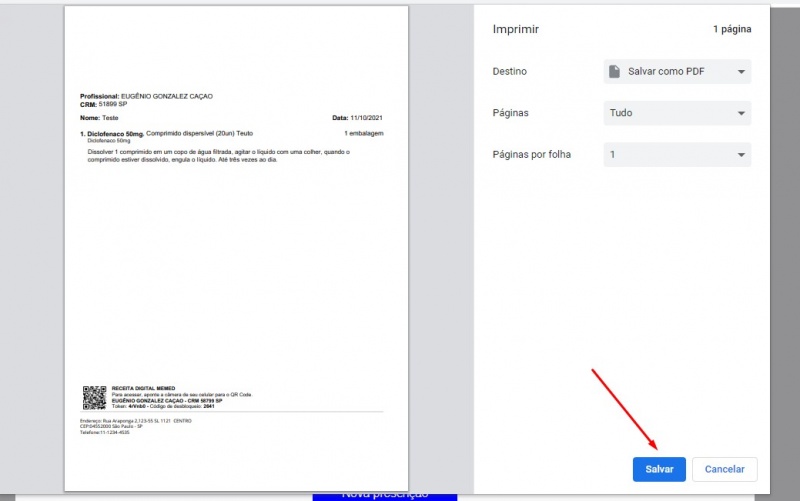Click the Nova prescrição button behind dialog
Screen dimensions: 800x501
(385, 494)
